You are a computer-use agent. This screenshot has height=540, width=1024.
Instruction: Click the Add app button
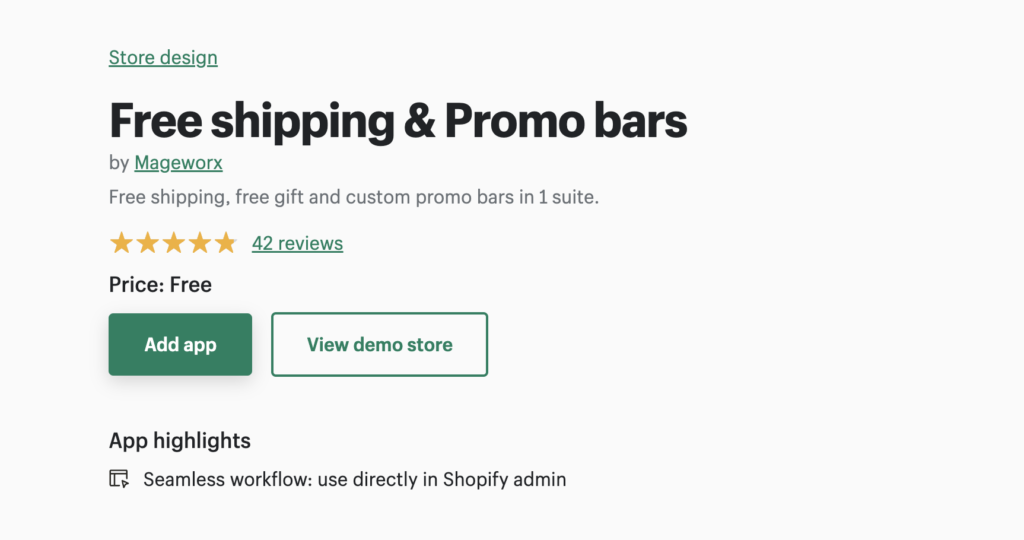coord(180,344)
